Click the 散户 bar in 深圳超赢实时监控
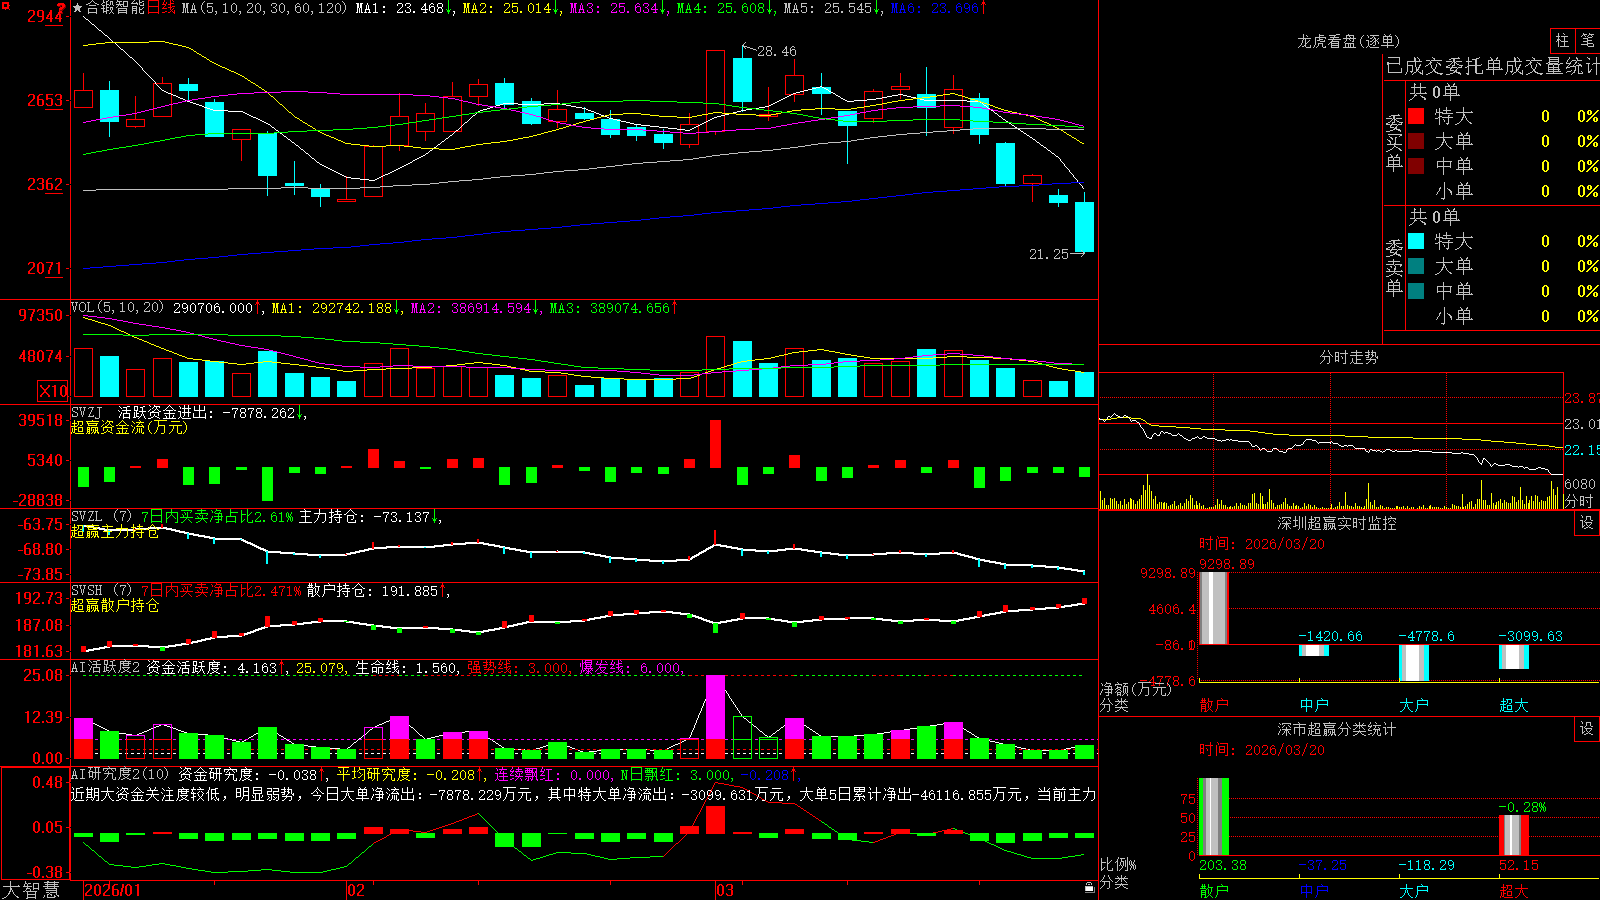This screenshot has width=1600, height=900. (1214, 608)
